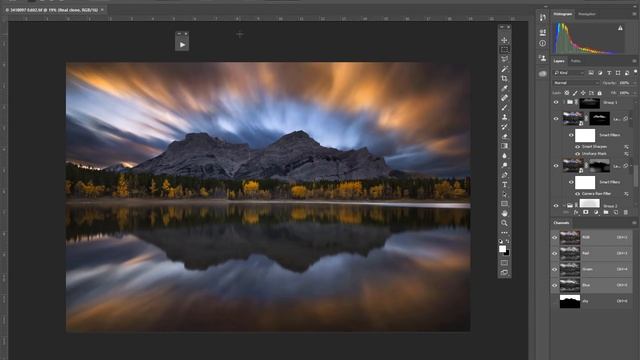
Task: Click the Delete layer trash button
Action: click(x=626, y=213)
